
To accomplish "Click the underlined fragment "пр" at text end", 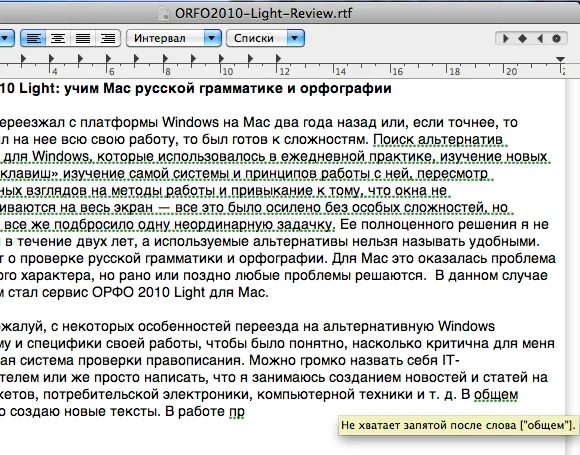I will [x=236, y=412].
